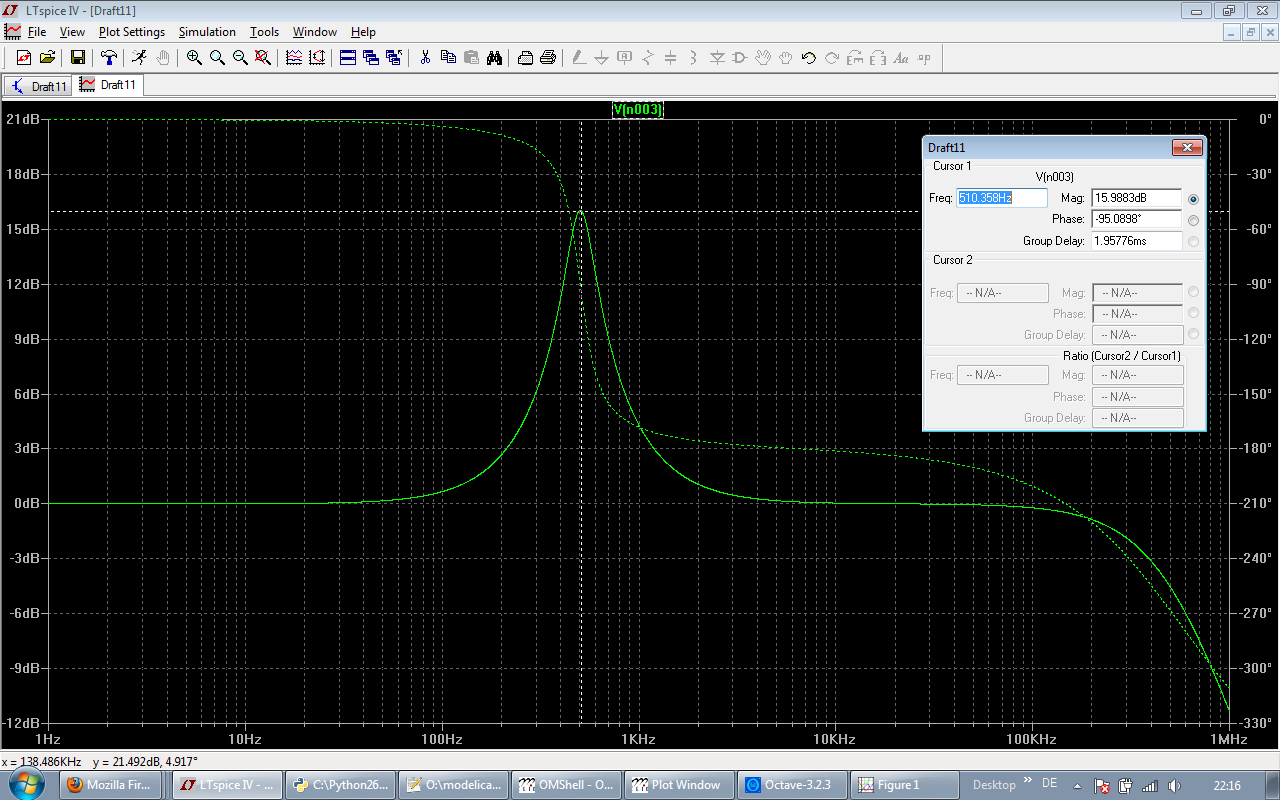The width and height of the screenshot is (1280, 800).
Task: Switch to Octave-3.2.3 in the taskbar
Action: coord(790,785)
